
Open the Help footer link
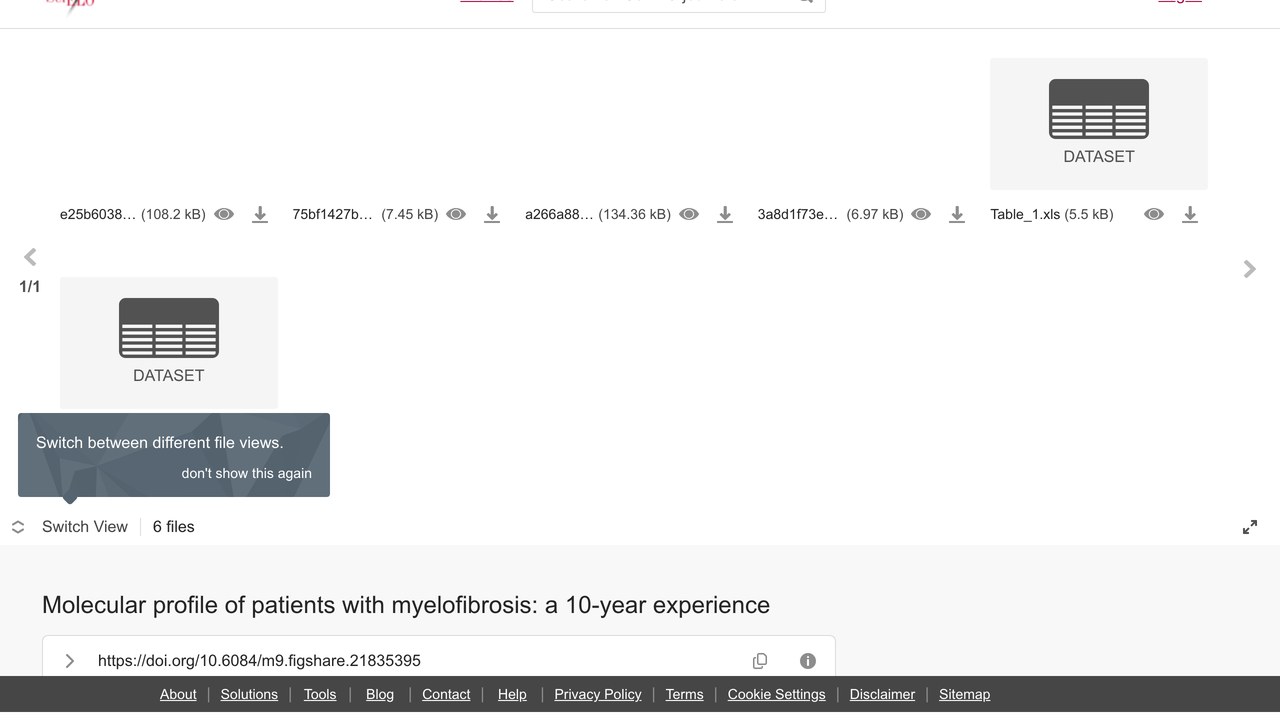click(512, 694)
